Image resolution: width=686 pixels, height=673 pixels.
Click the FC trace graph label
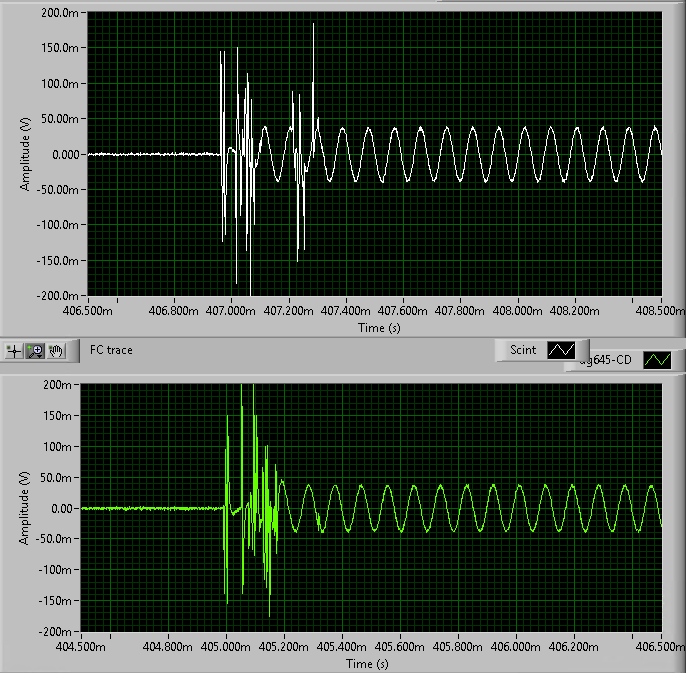click(x=111, y=350)
